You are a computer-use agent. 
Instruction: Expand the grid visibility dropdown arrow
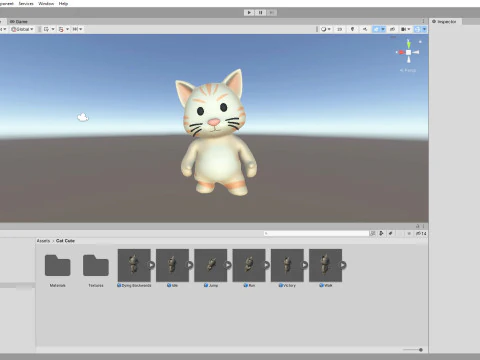[53, 29]
